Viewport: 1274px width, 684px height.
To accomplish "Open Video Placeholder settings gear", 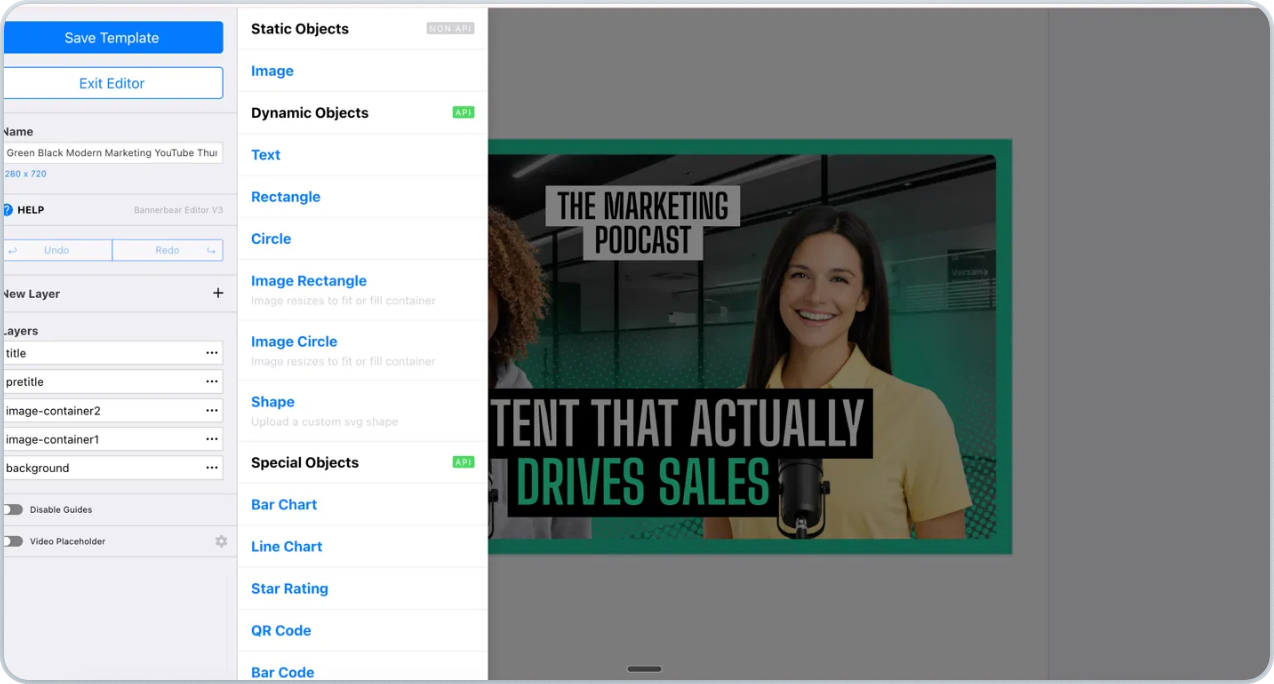I will (221, 541).
